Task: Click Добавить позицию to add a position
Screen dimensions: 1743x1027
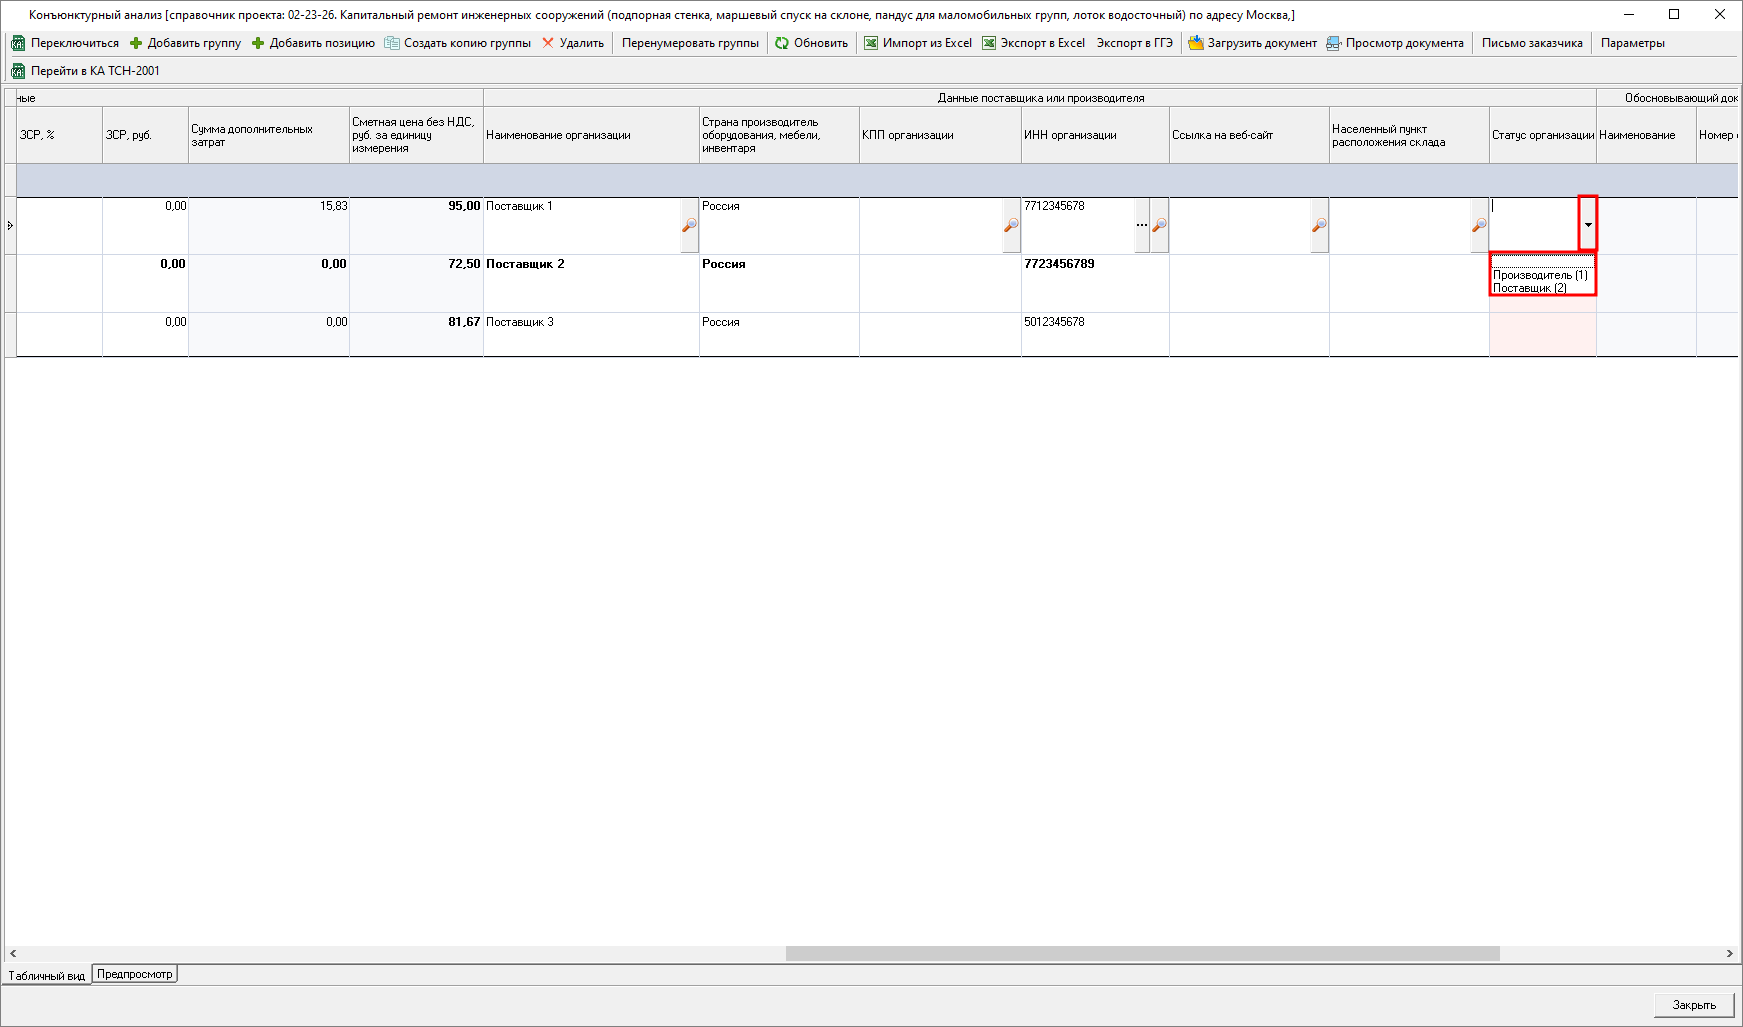Action: coord(313,43)
